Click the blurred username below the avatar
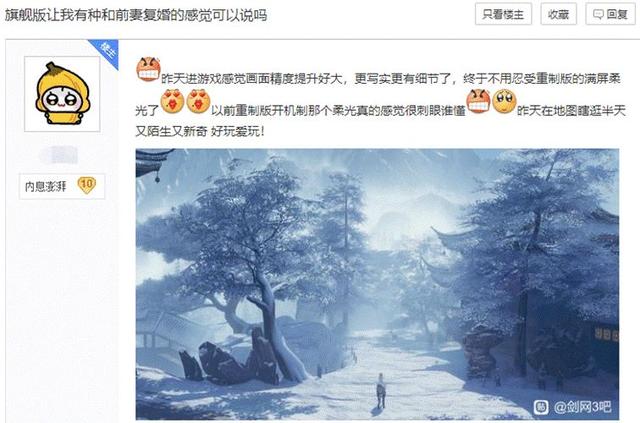Screen dimensions: 640x423 coord(60,154)
